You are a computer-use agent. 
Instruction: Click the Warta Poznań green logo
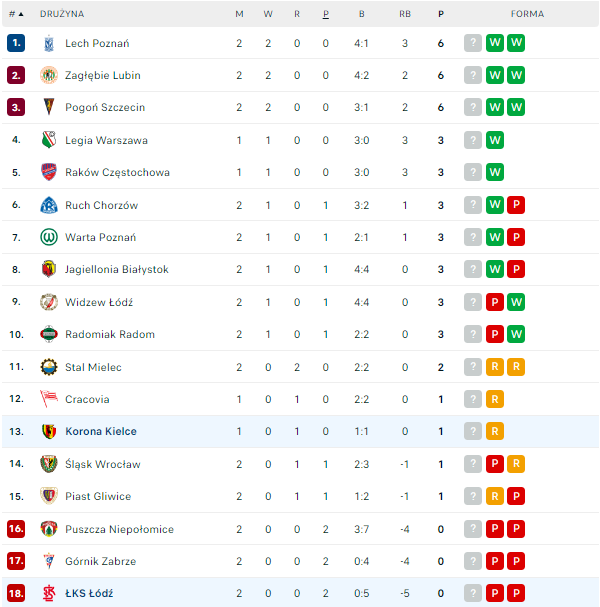coord(48,237)
